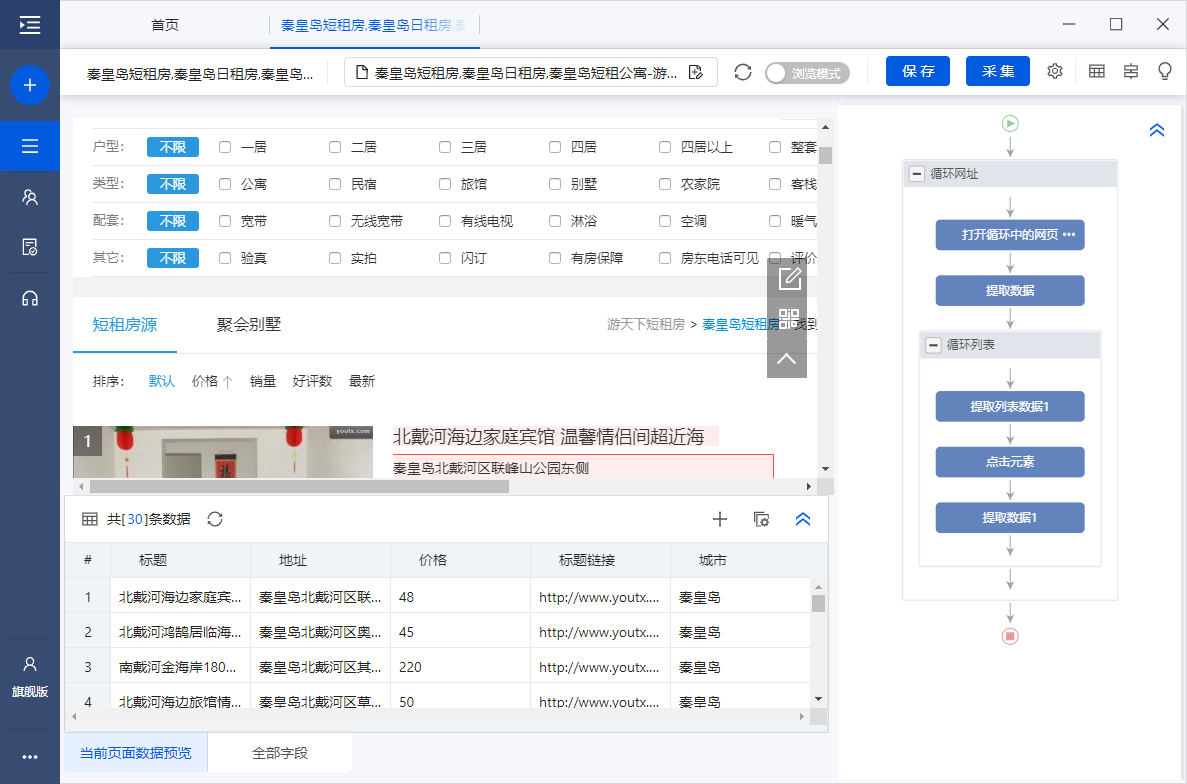Click the lightbulb tips icon
This screenshot has width=1187, height=784.
click(x=1164, y=72)
